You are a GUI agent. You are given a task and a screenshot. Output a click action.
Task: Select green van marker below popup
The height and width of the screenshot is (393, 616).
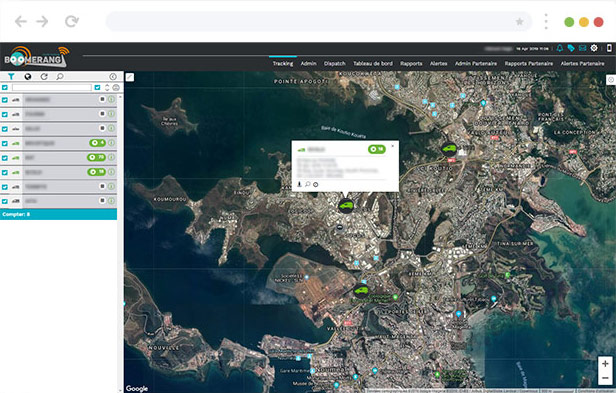pos(346,206)
